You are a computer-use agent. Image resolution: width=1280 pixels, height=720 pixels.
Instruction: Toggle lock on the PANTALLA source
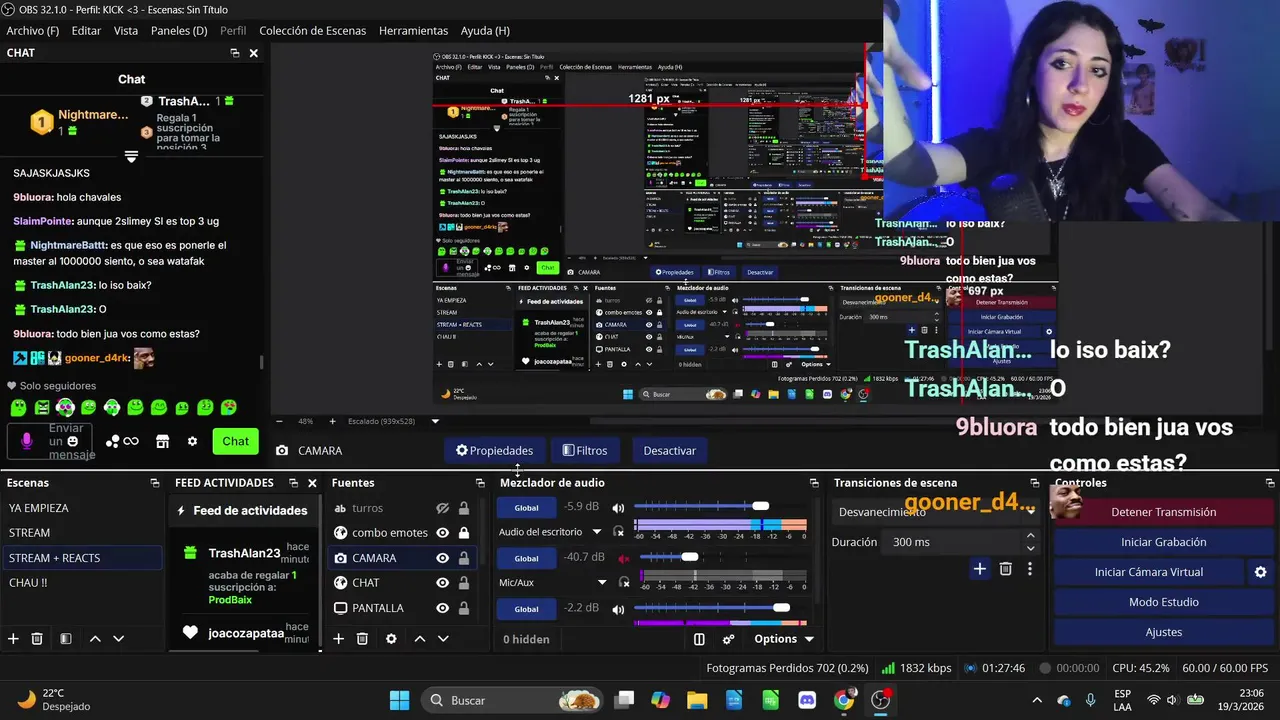pos(464,608)
